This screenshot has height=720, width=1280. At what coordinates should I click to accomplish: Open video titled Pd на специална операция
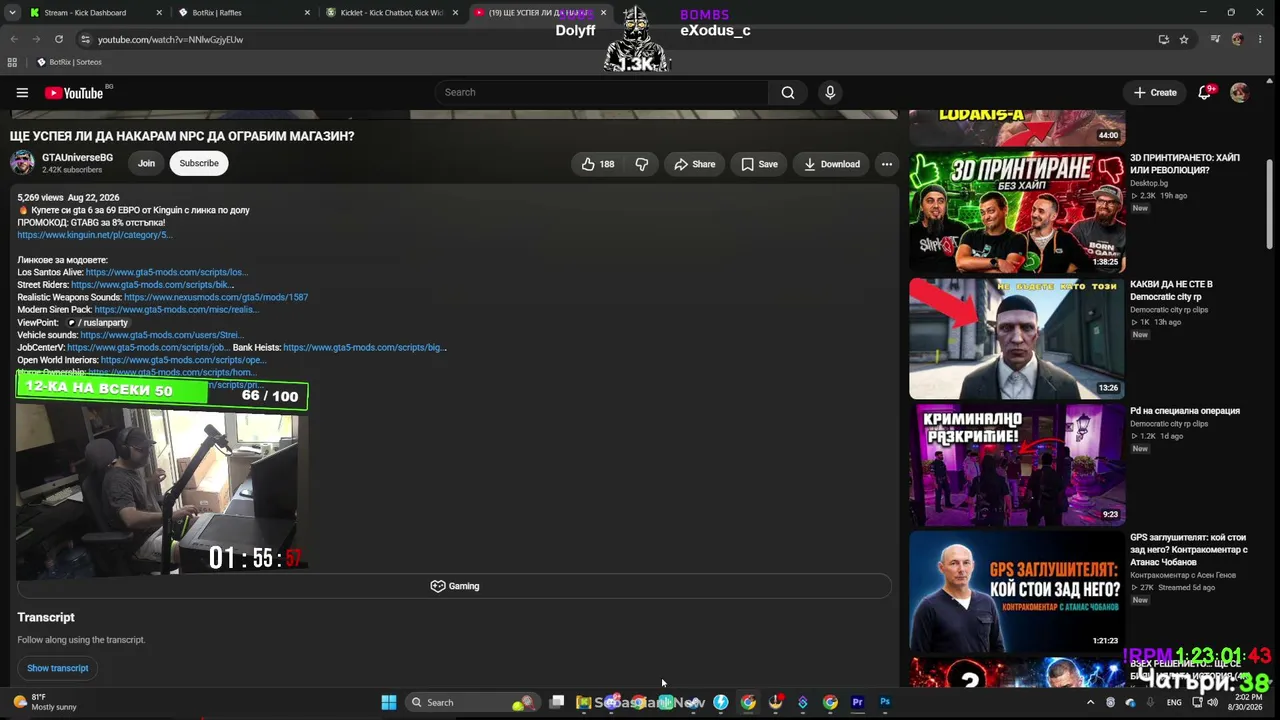pyautogui.click(x=1185, y=411)
